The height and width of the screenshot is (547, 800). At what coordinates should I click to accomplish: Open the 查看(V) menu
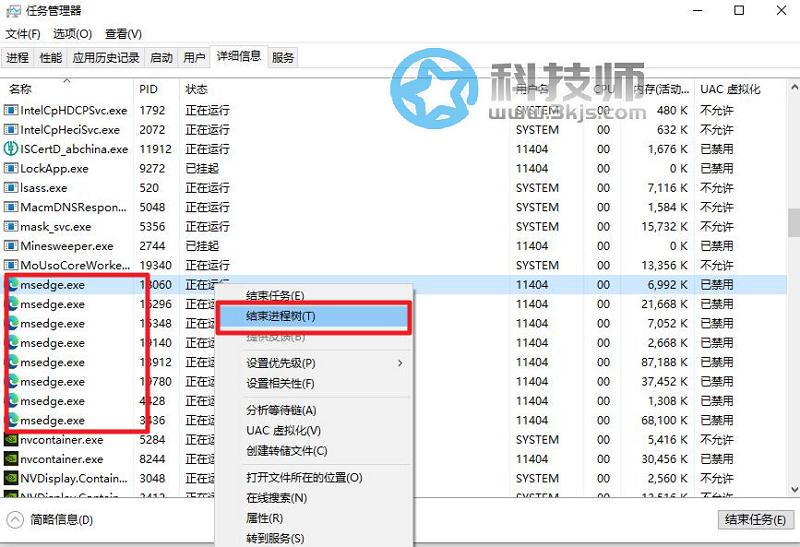(x=123, y=34)
